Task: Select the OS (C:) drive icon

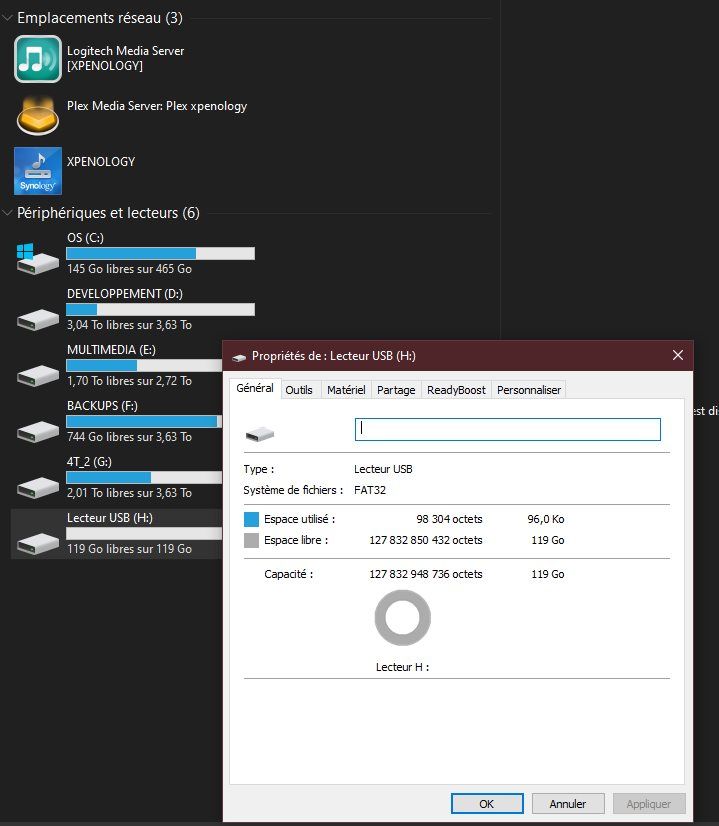Action: click(x=37, y=259)
